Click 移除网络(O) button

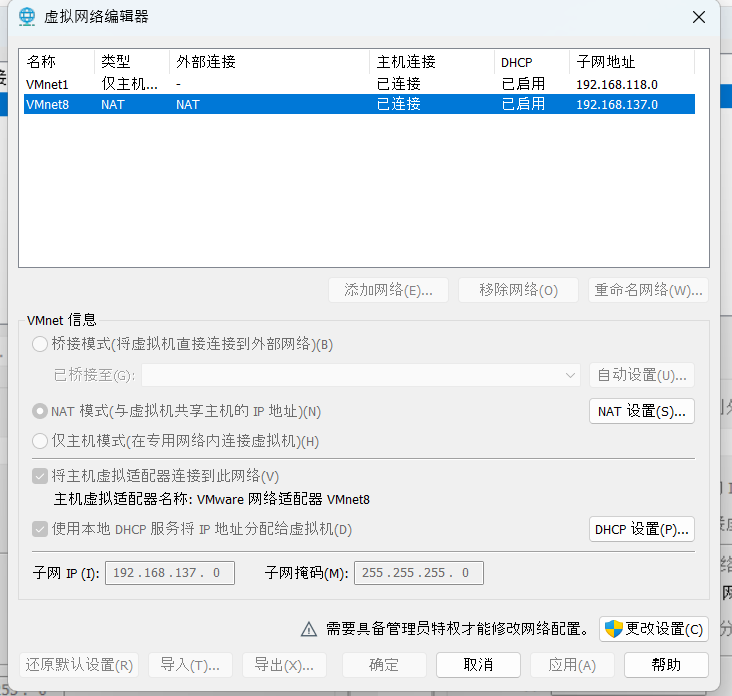click(518, 290)
